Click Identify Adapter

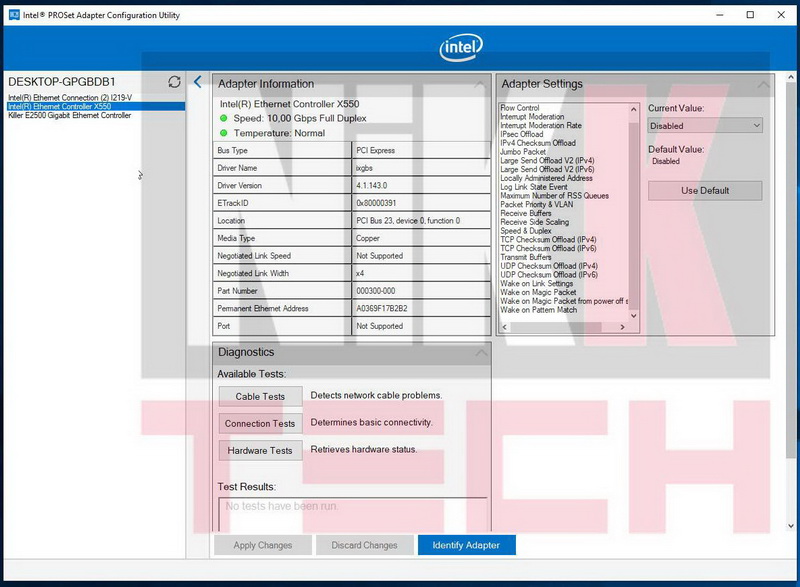click(466, 545)
